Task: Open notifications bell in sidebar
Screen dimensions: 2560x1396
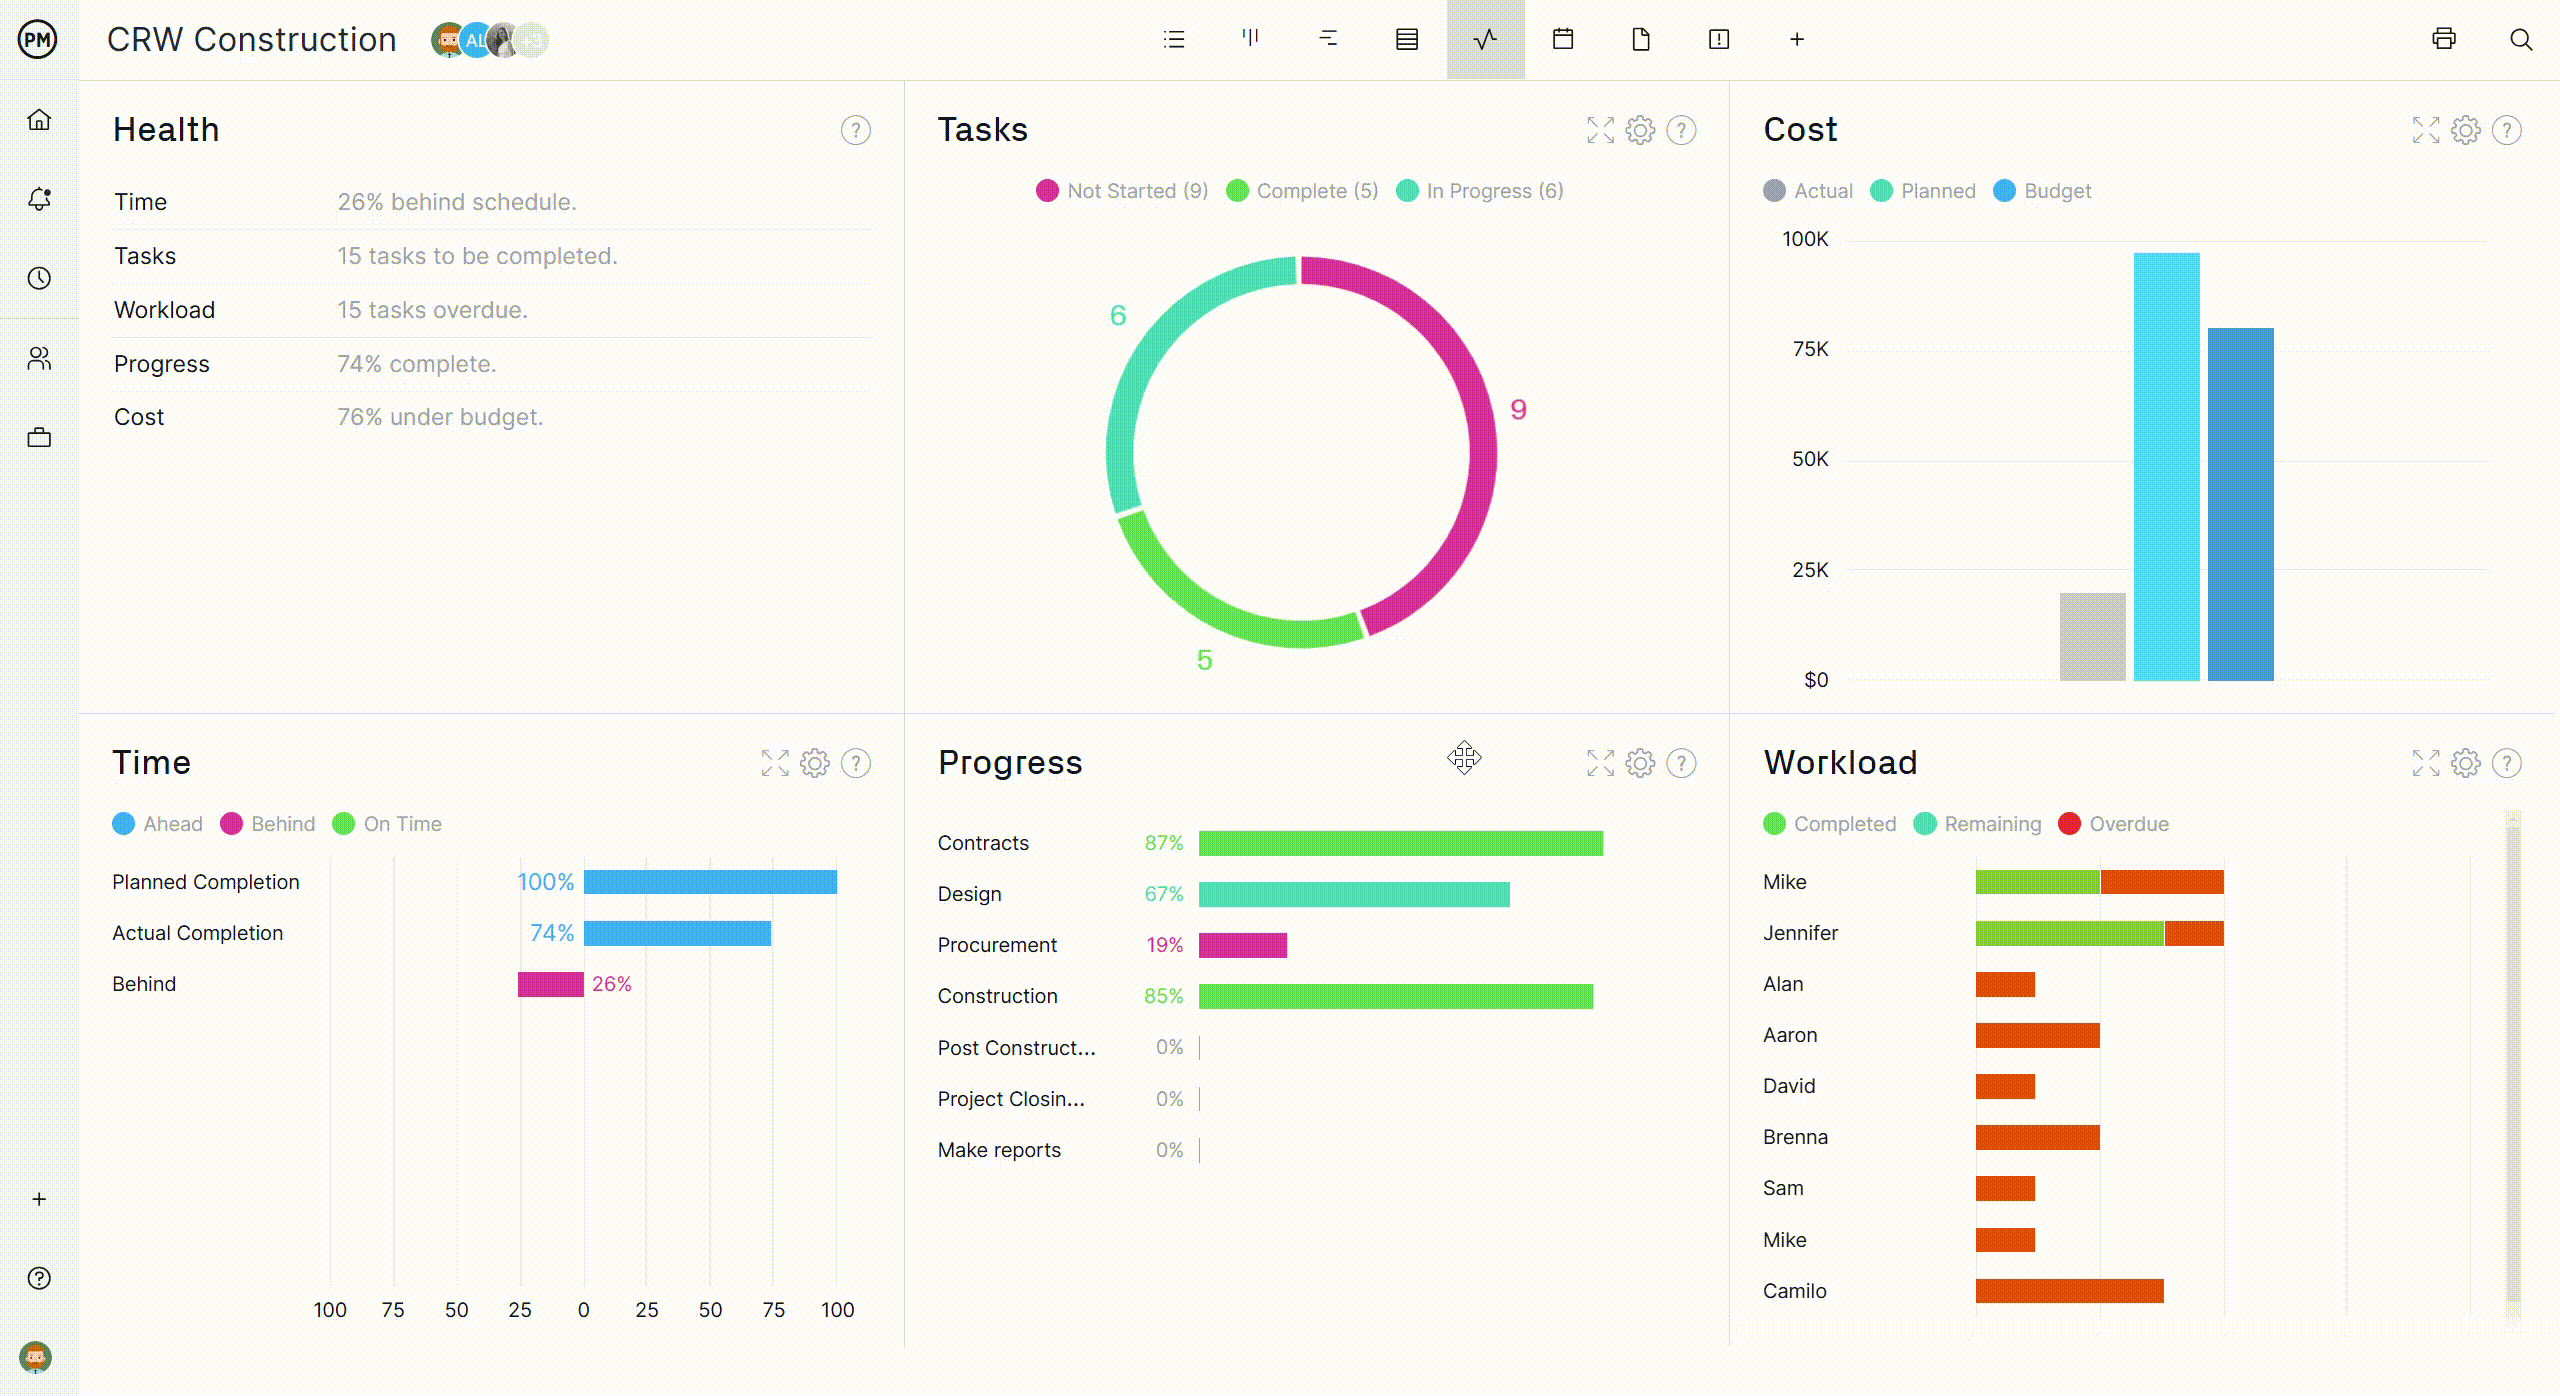Action: click(39, 199)
